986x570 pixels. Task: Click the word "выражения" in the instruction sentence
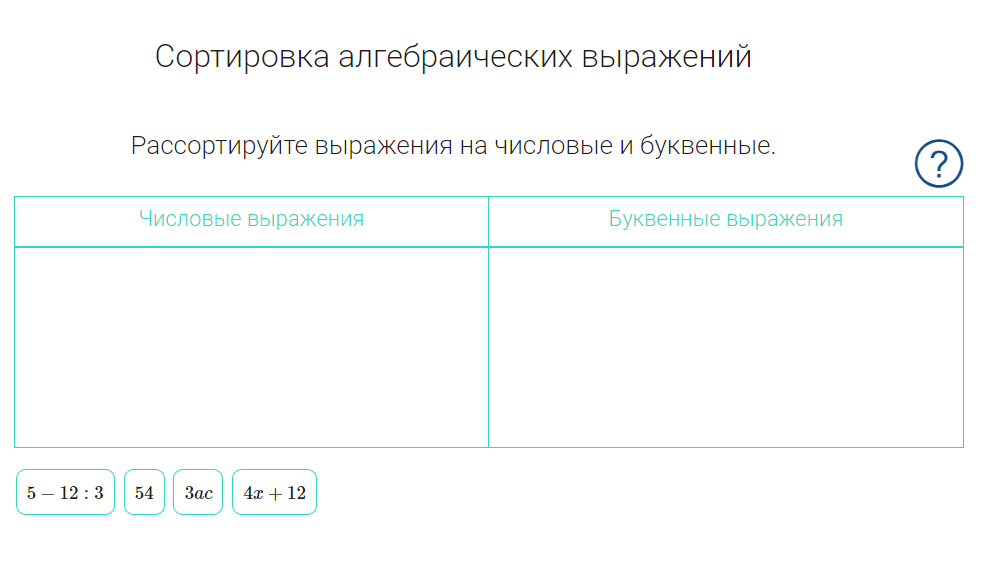pyautogui.click(x=384, y=146)
